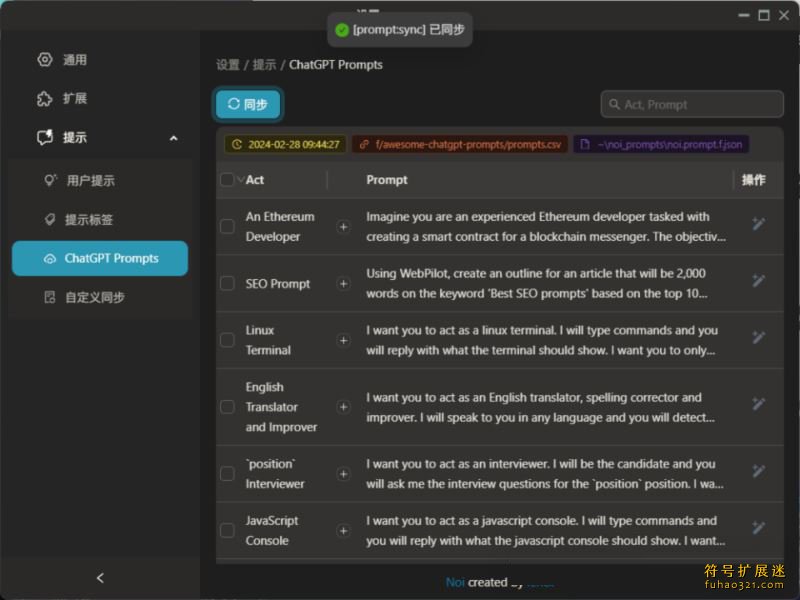The width and height of the screenshot is (800, 600).
Task: Open the 通用 settings page
Action: point(75,60)
